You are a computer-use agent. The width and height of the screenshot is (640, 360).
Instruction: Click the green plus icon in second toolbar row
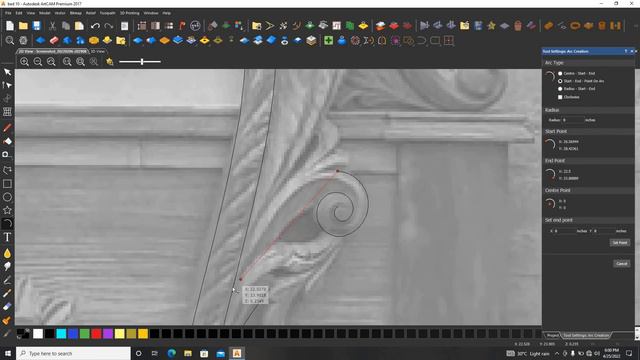pyautogui.click(x=328, y=40)
